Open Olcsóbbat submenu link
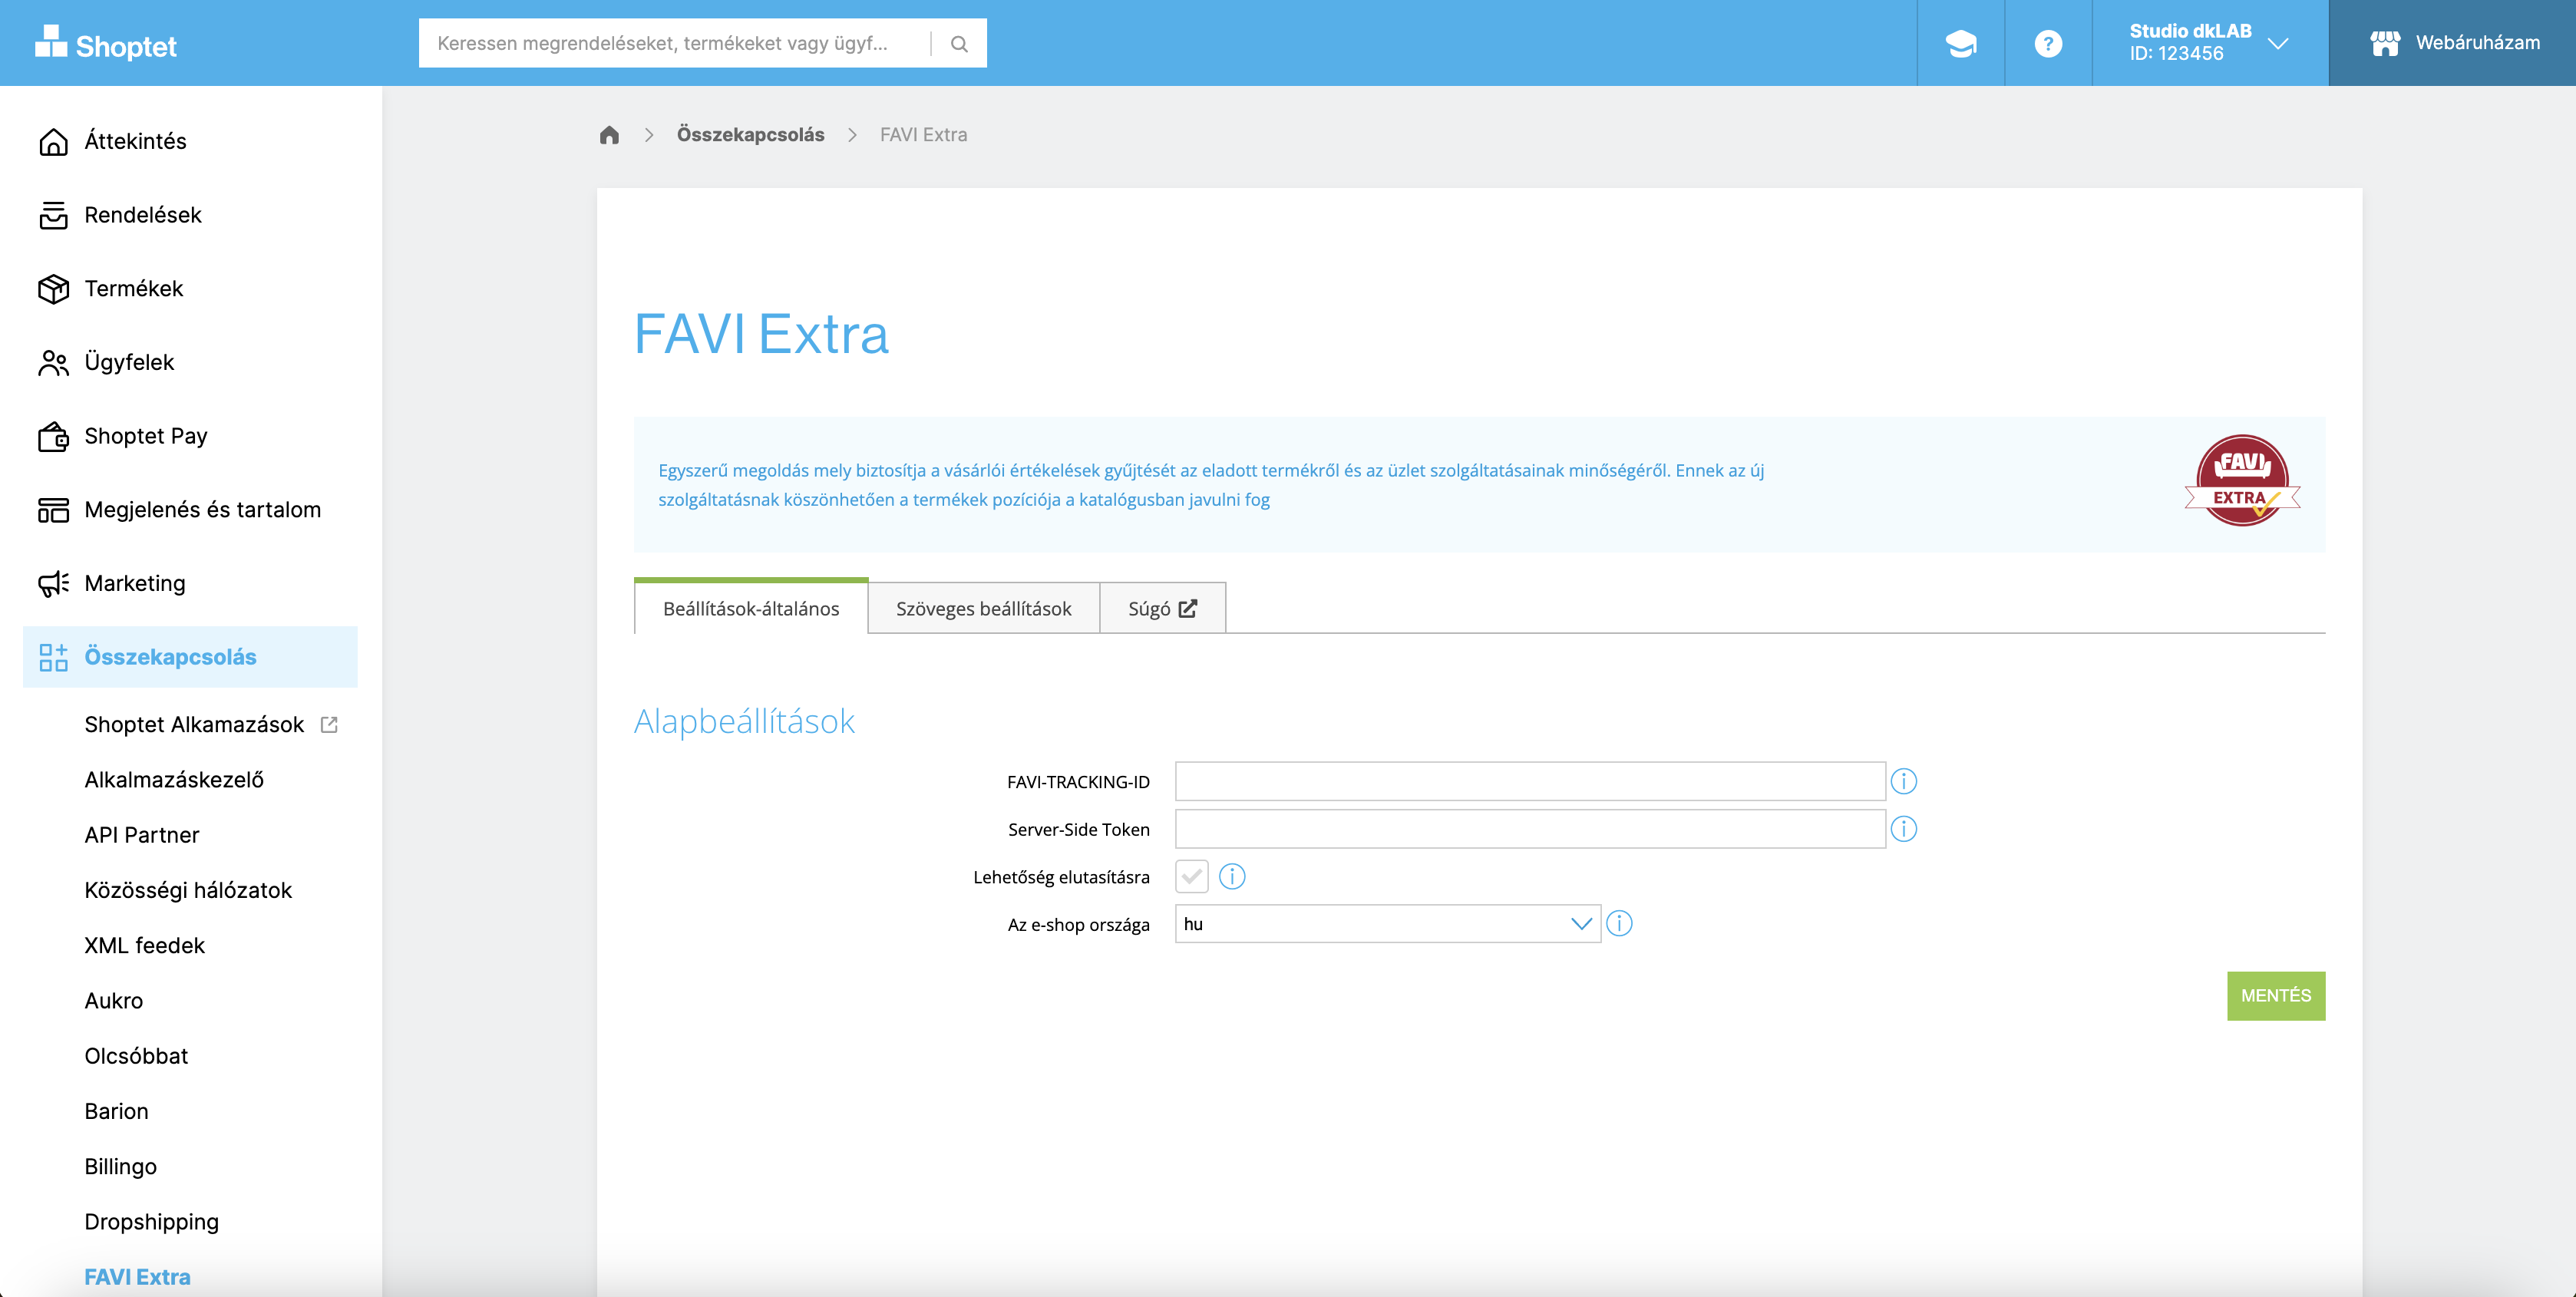The height and width of the screenshot is (1297, 2576). coord(136,1056)
